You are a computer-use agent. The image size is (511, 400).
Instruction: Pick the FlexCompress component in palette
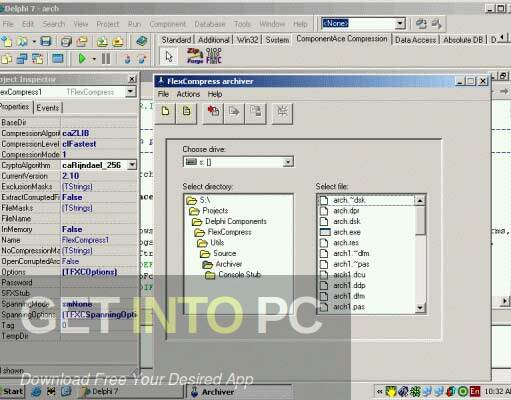pyautogui.click(x=214, y=56)
